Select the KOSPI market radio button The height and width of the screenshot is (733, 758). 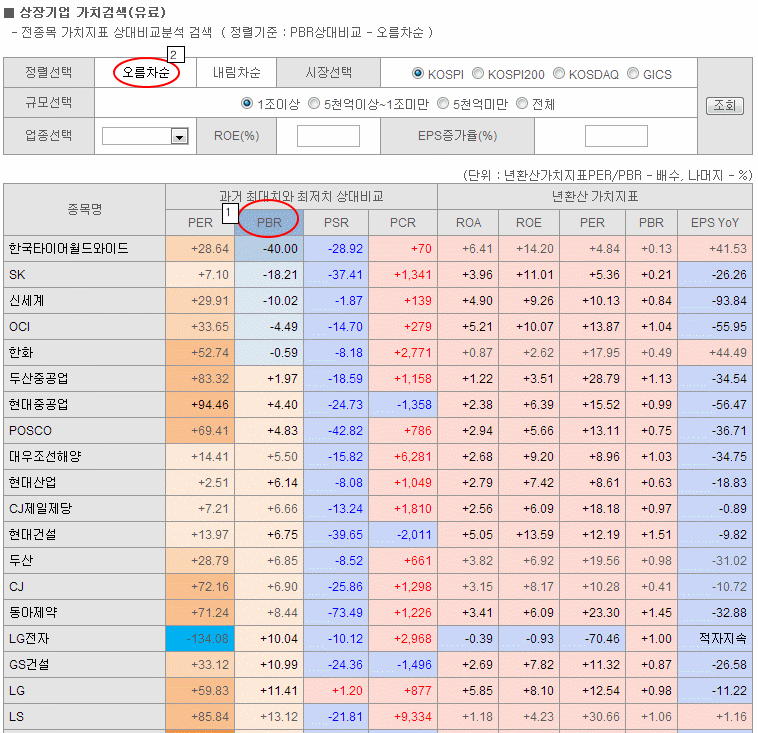pyautogui.click(x=418, y=73)
